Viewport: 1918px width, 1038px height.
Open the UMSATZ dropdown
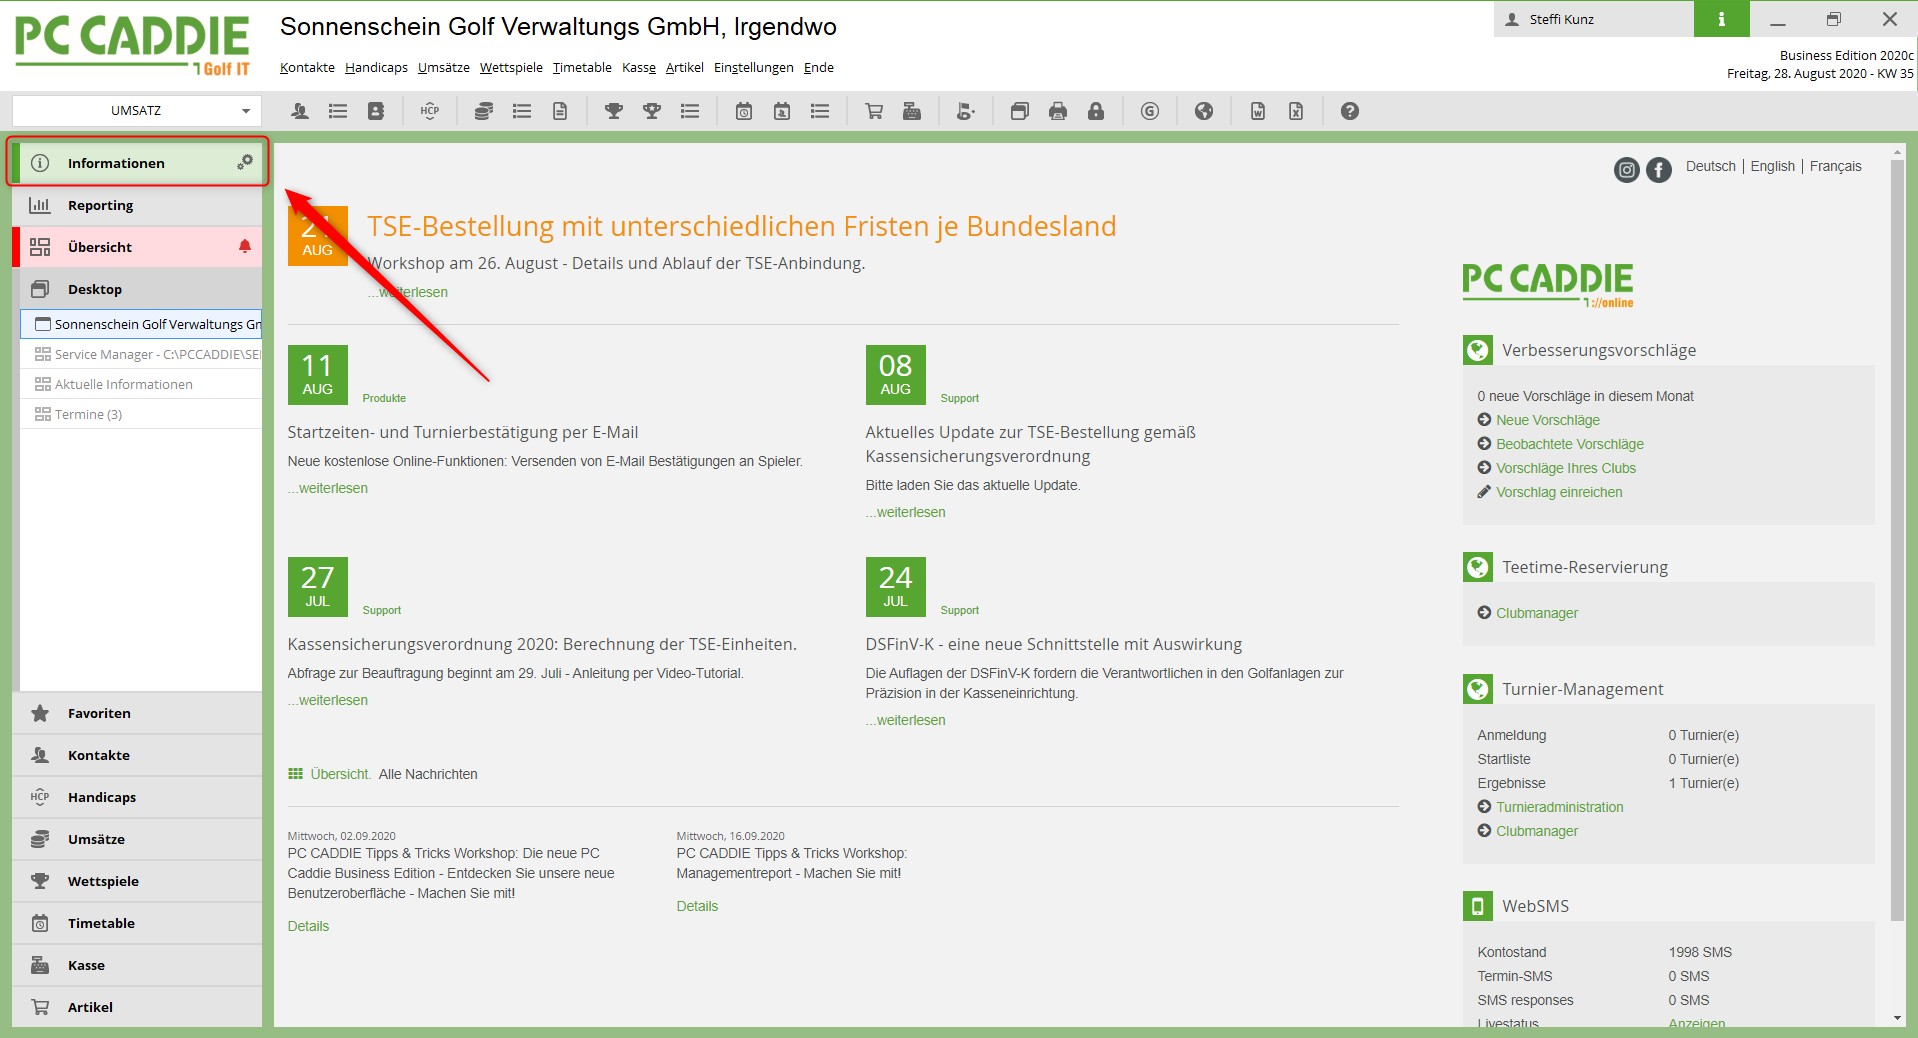click(137, 111)
